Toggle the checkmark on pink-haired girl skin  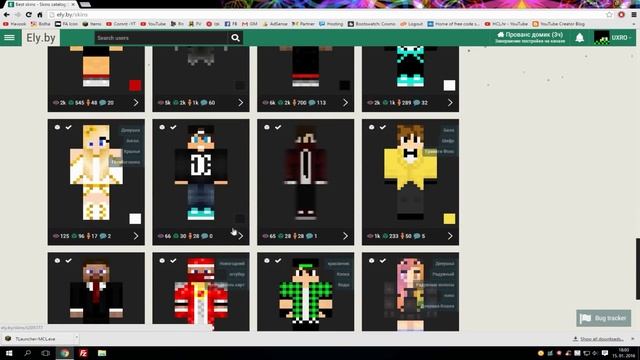click(x=383, y=260)
